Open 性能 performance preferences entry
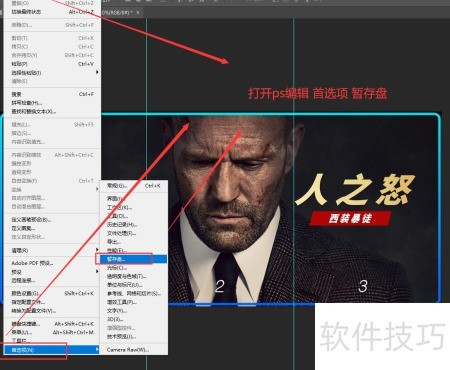Image resolution: width=450 pixels, height=370 pixels. [133, 250]
